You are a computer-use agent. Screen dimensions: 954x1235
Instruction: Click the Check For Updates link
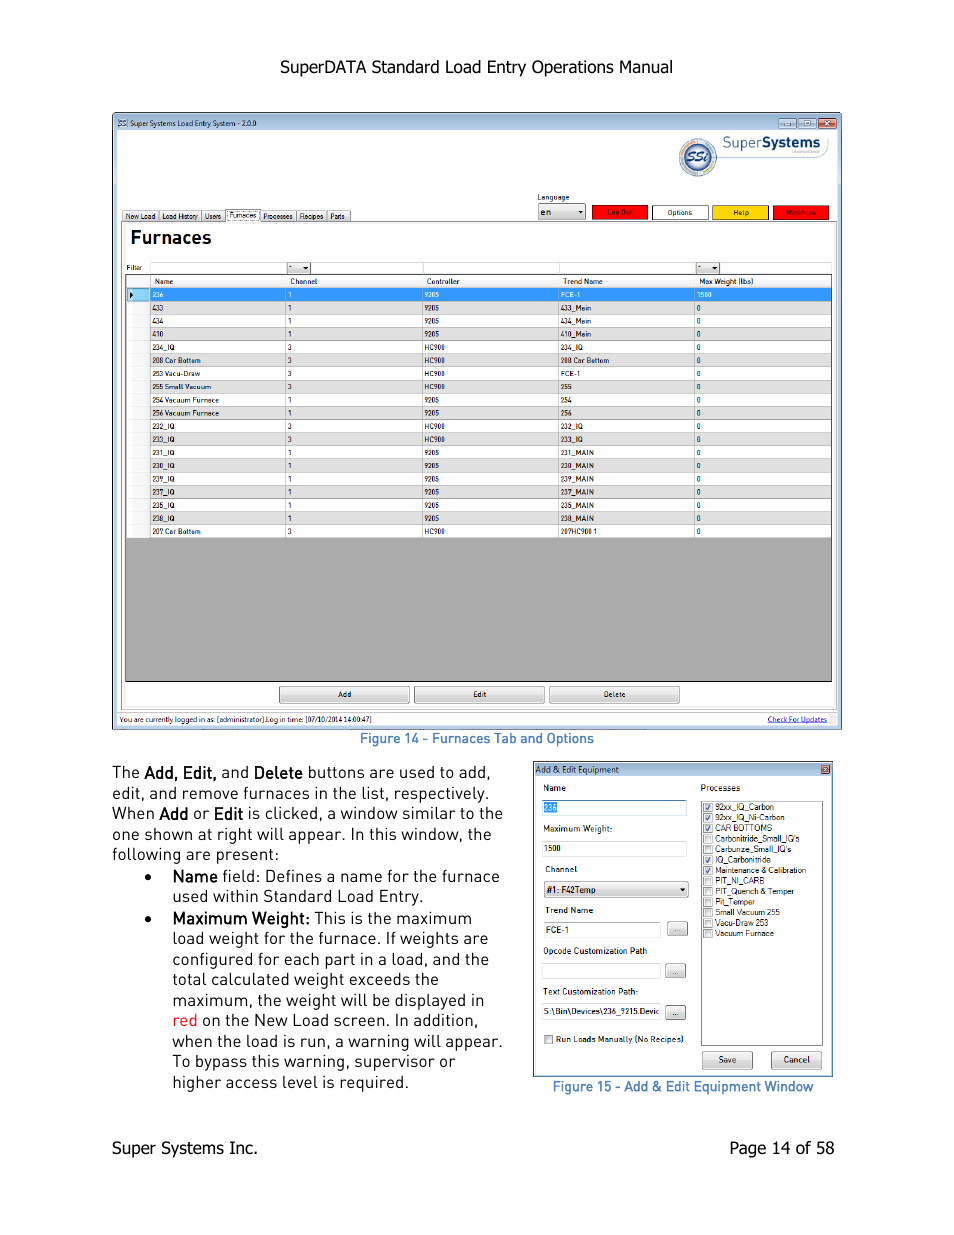click(797, 719)
